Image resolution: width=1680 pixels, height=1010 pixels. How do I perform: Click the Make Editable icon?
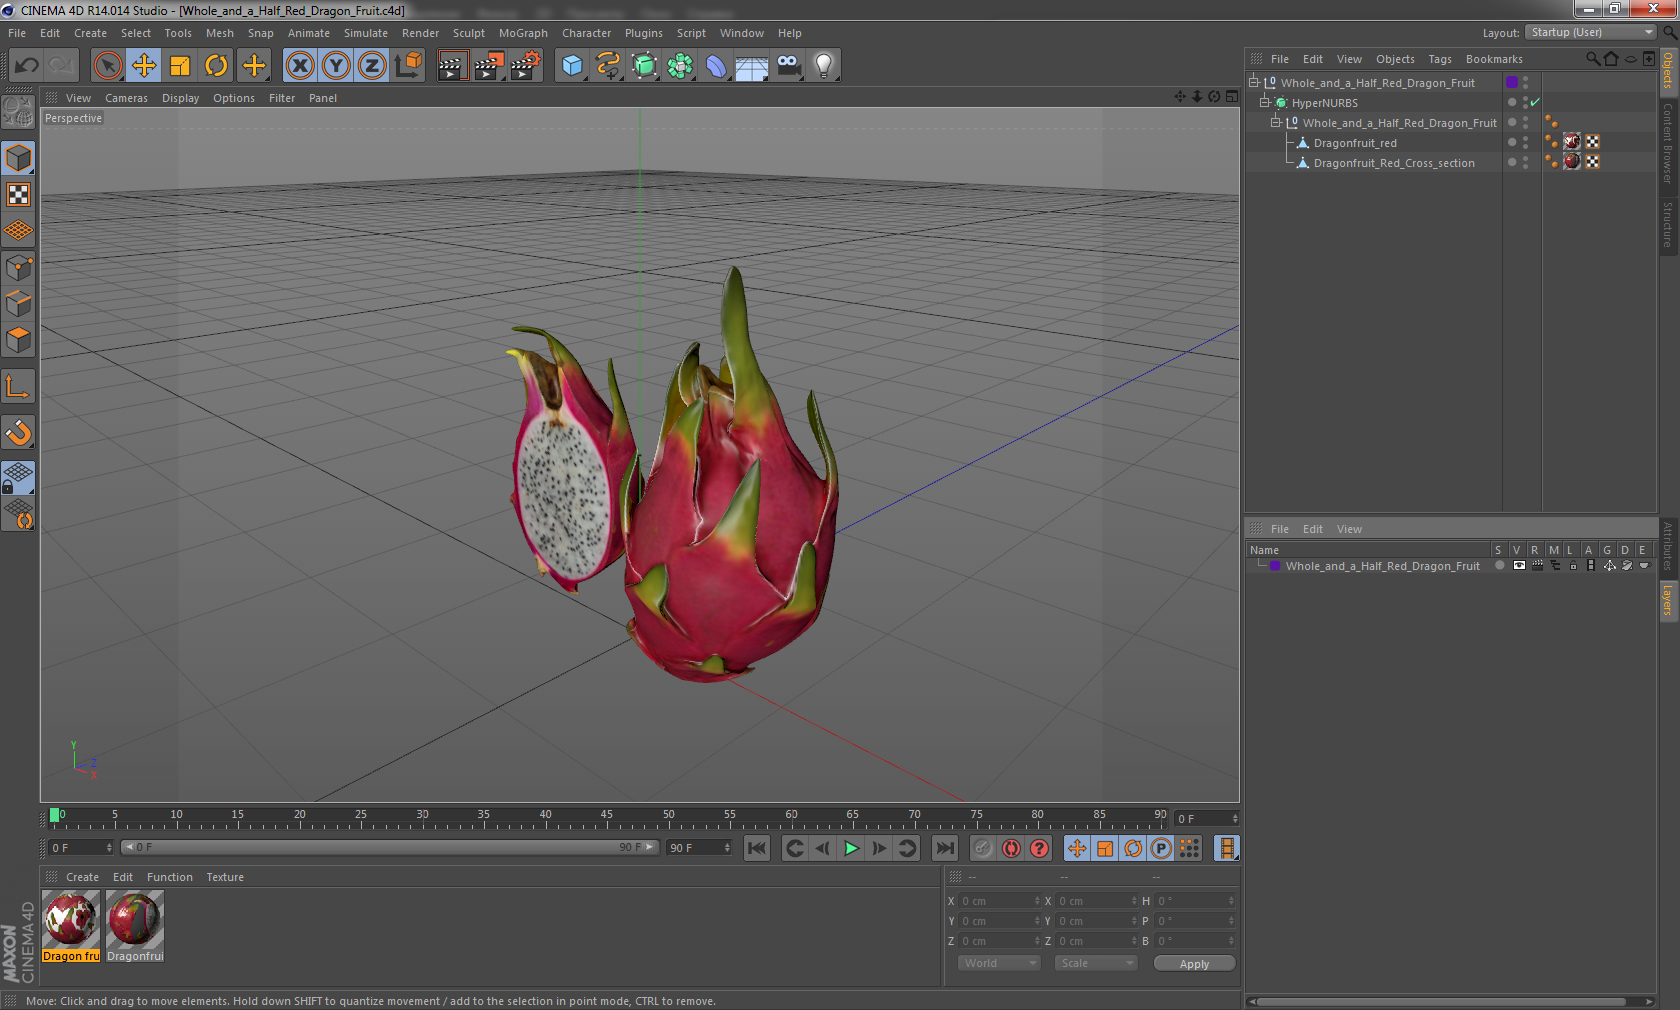18,112
